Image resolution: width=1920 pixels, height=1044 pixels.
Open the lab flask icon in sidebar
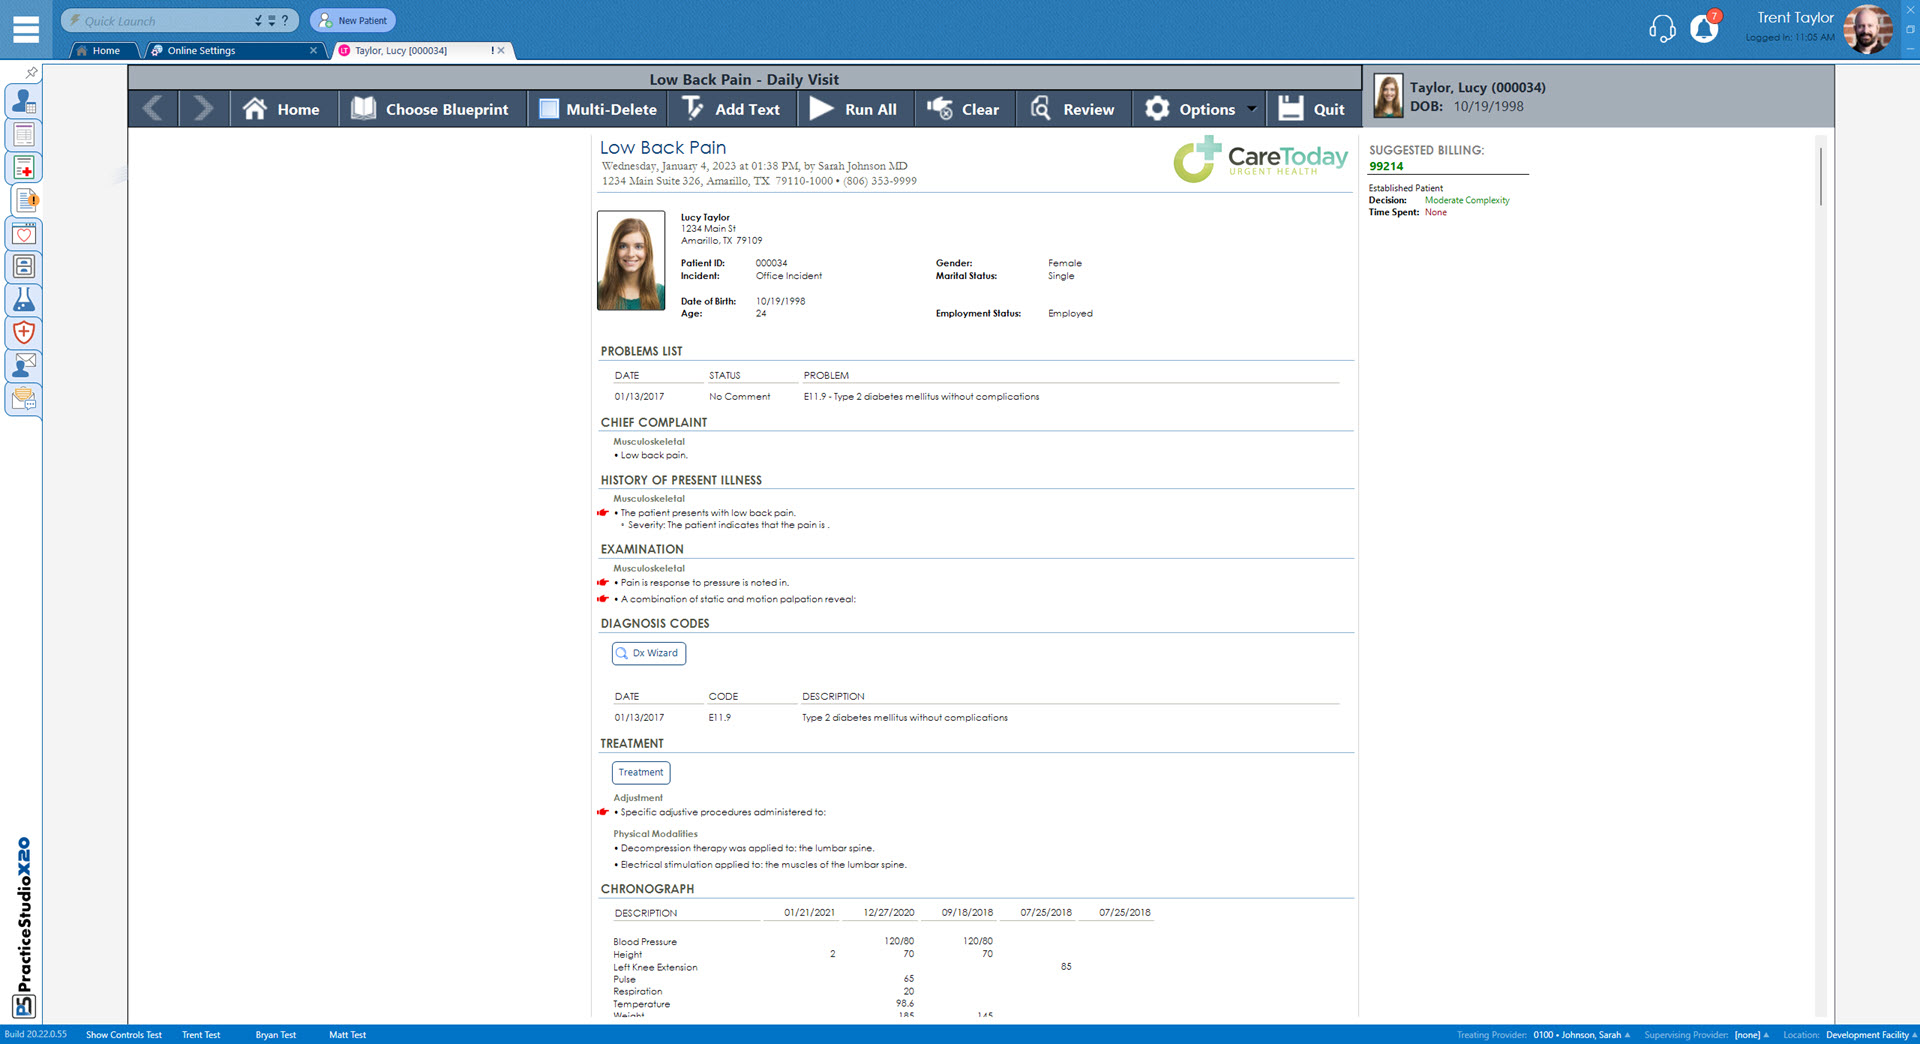coord(24,300)
